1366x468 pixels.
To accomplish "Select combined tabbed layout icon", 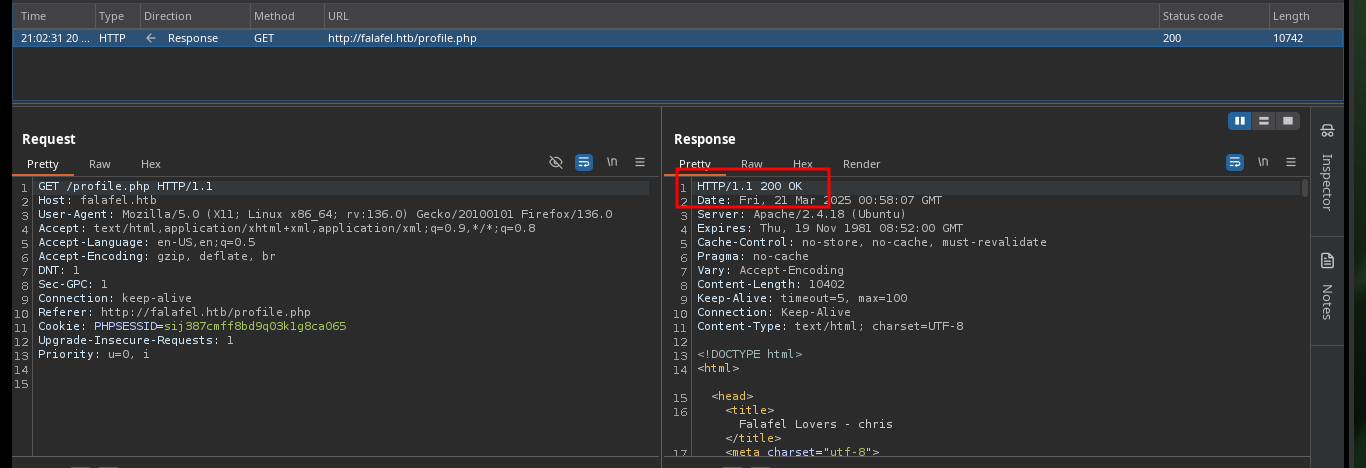I will pos(1288,121).
